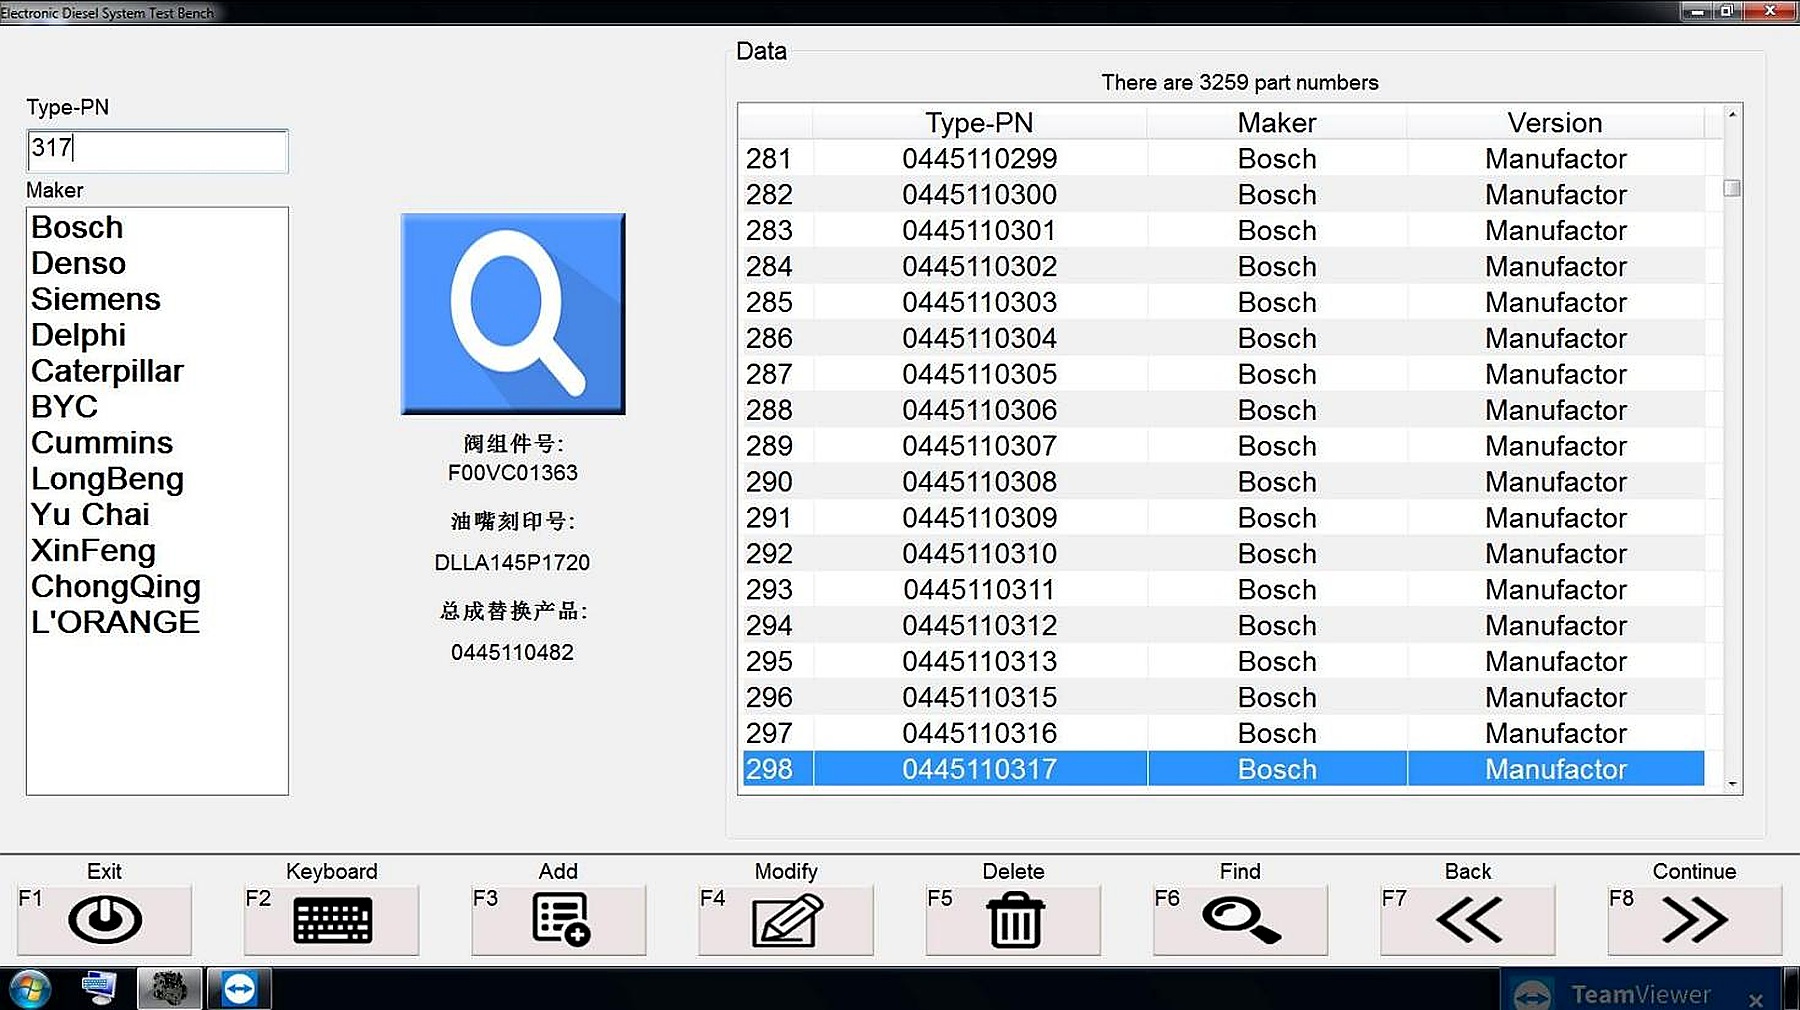Click highlighted part number 0445110317
1800x1010 pixels.
click(x=979, y=769)
